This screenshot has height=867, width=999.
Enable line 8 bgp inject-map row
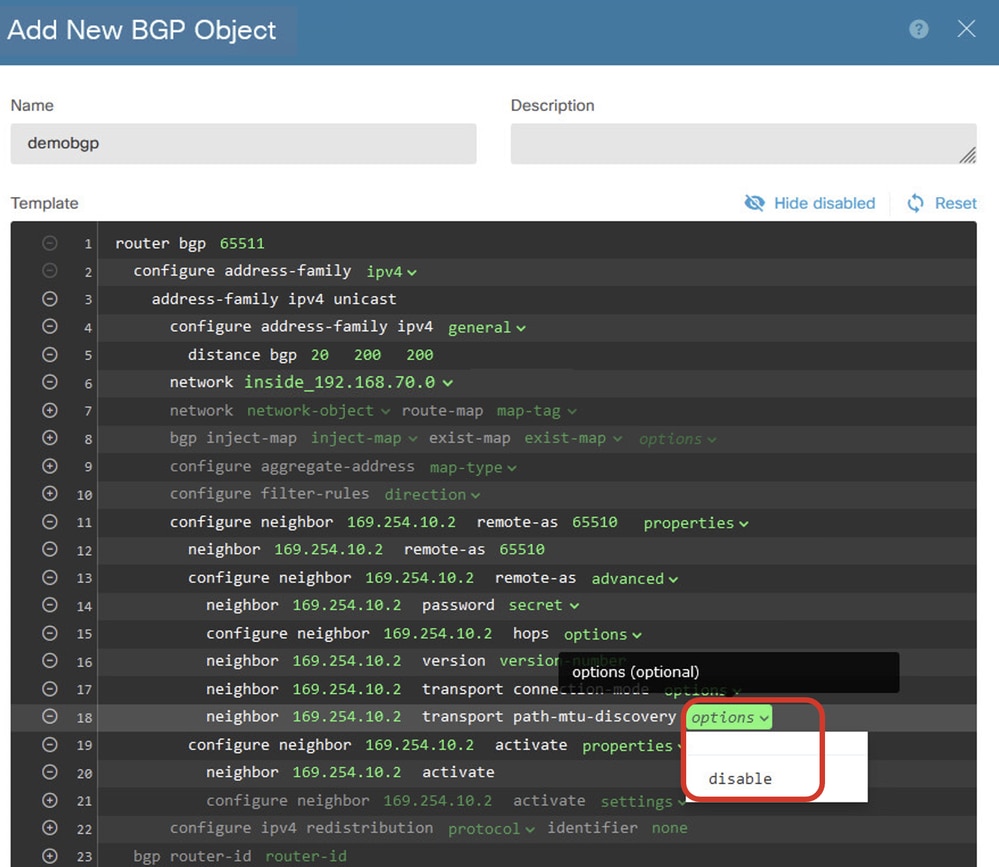tap(50, 438)
